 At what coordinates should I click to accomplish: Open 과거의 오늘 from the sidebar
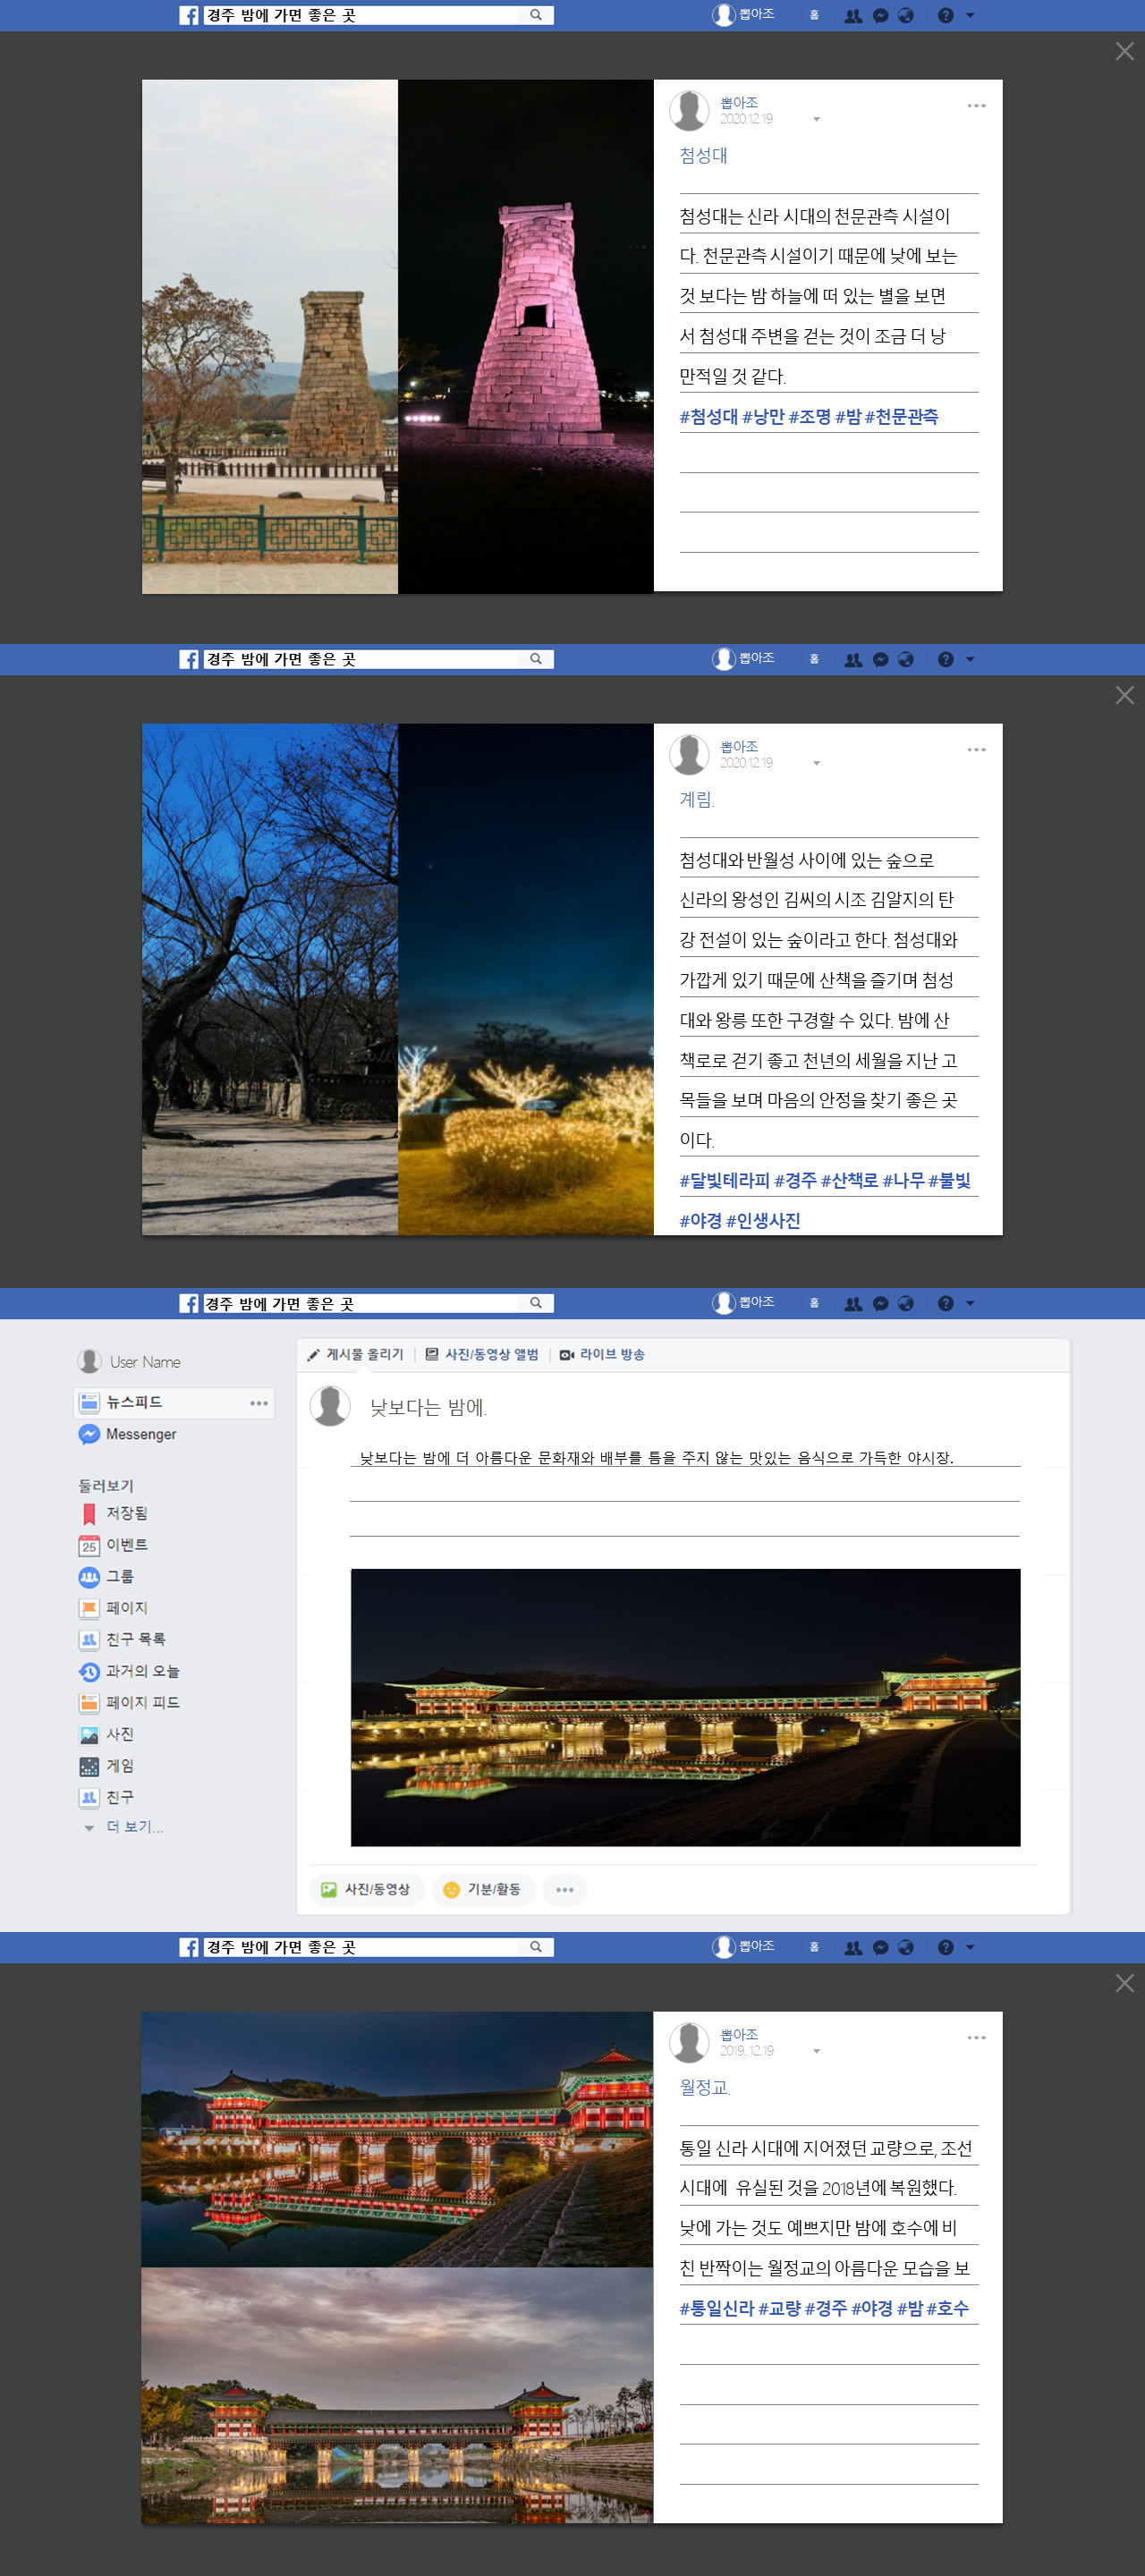pyautogui.click(x=142, y=1671)
